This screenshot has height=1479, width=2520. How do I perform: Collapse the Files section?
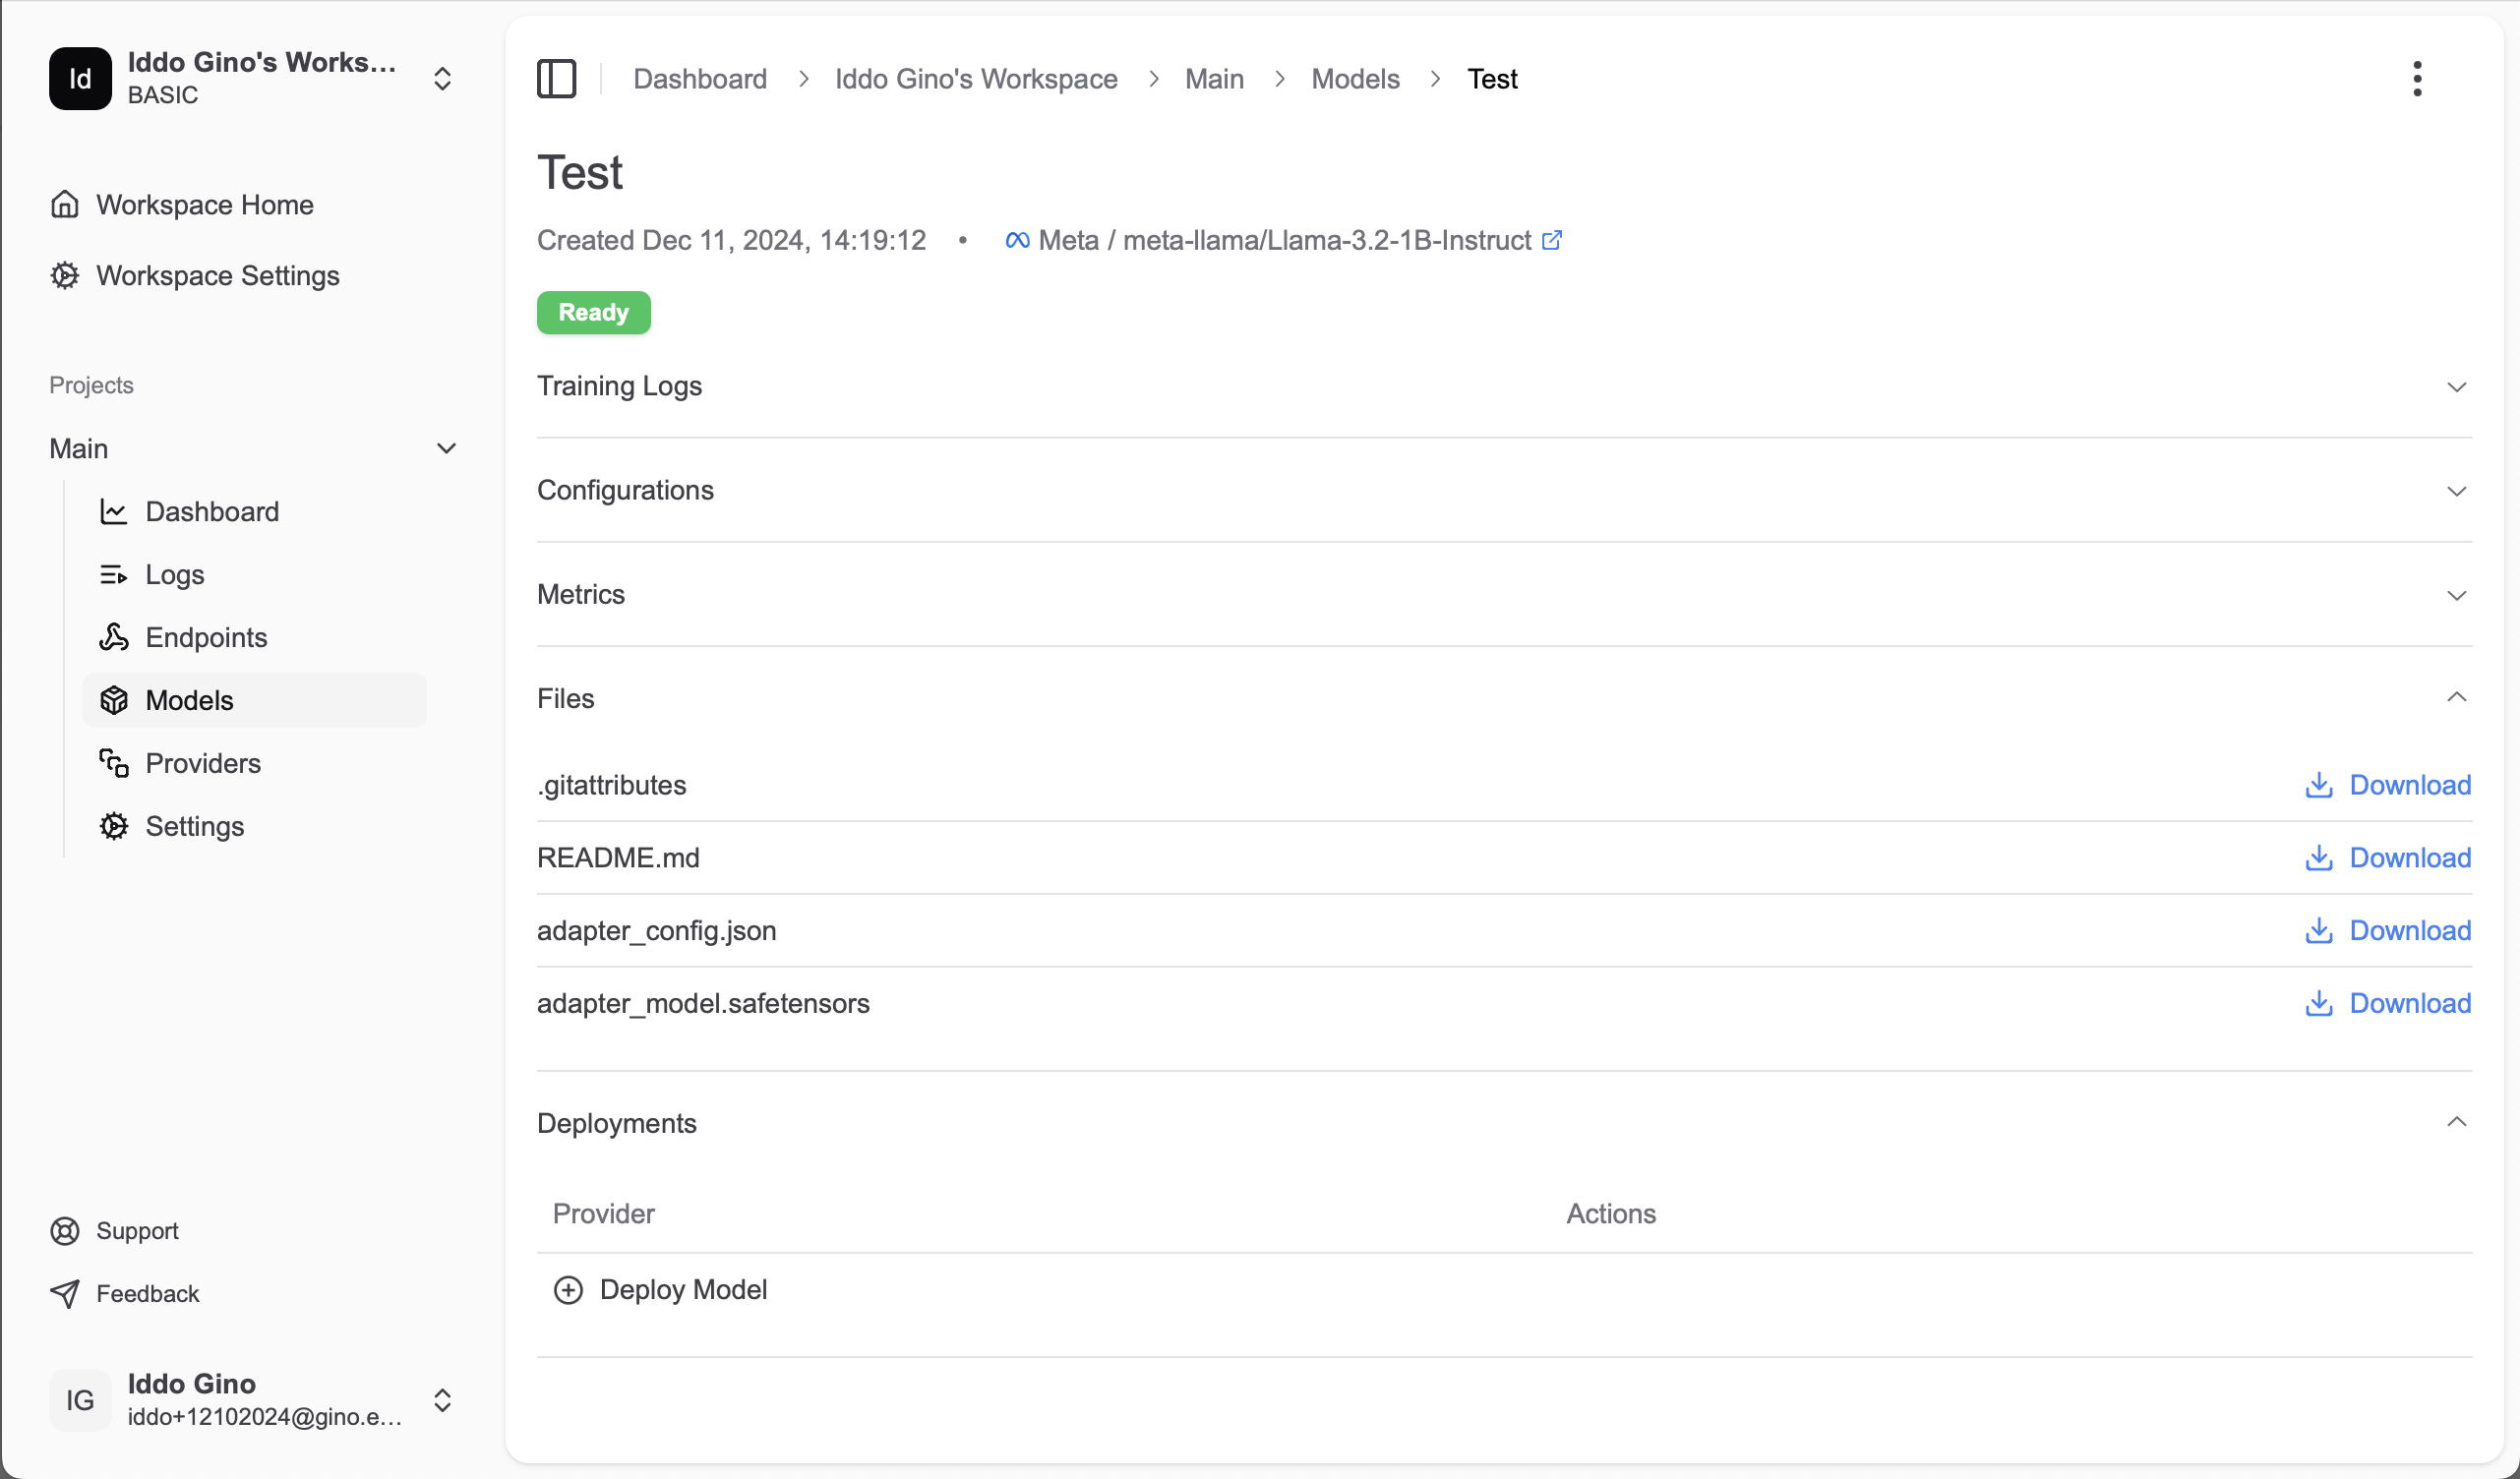[x=2456, y=697]
